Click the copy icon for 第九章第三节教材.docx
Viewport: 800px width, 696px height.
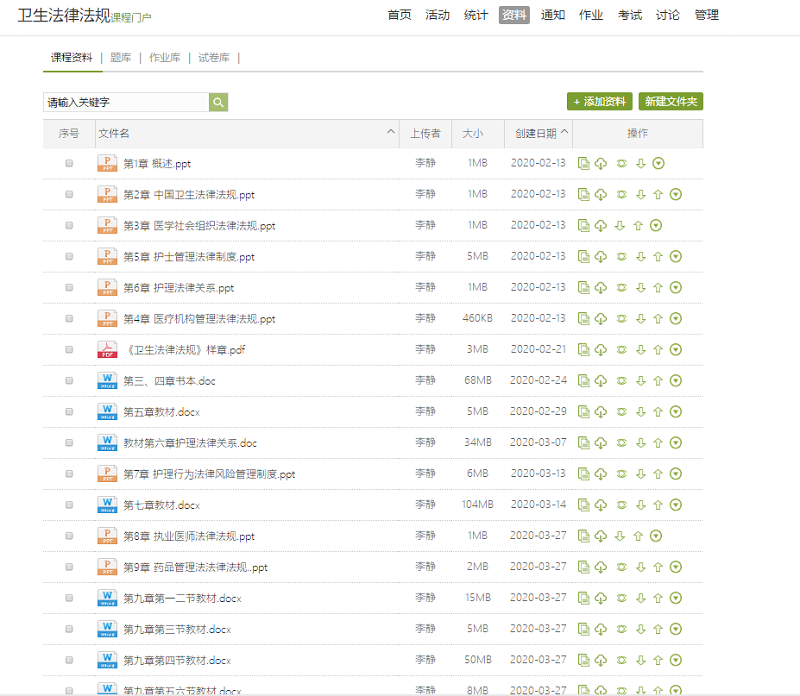click(584, 629)
